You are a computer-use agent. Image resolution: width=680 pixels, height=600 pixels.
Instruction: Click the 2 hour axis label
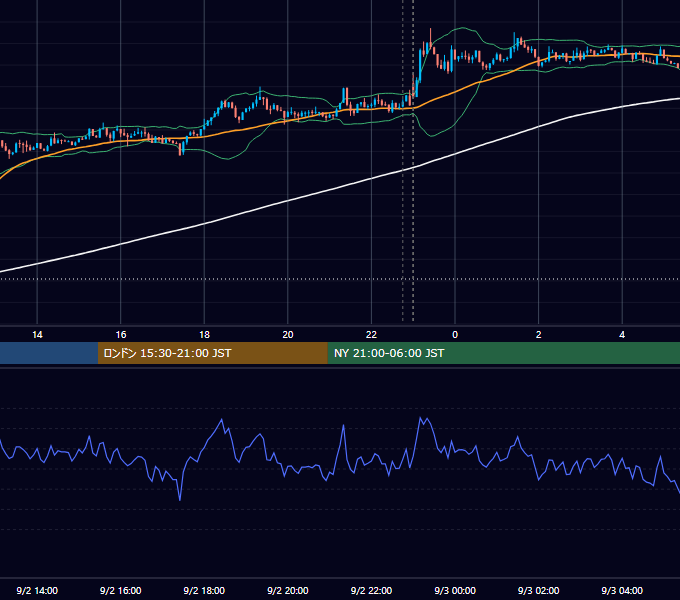[539, 335]
